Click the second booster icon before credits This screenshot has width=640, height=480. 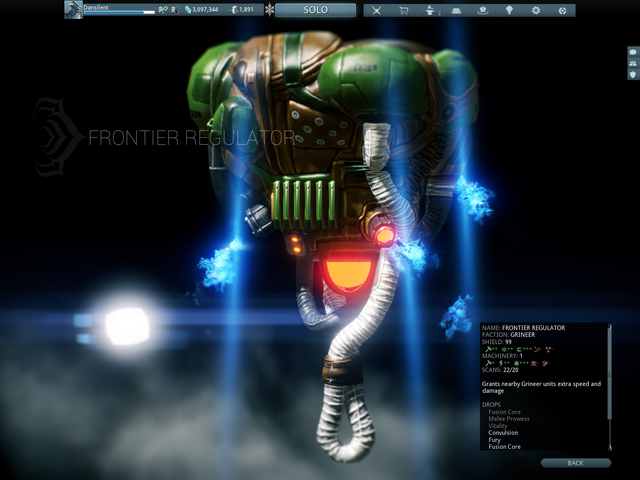tap(174, 9)
